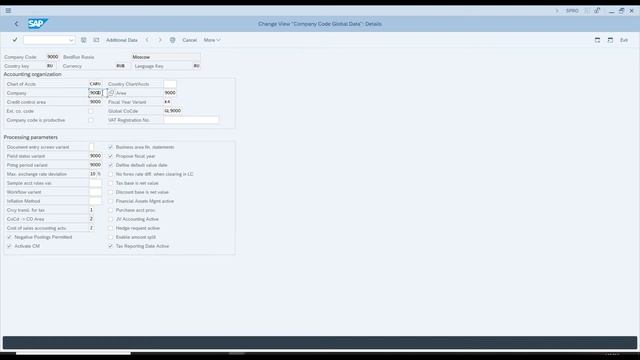Click the Global CoCde field
The width and height of the screenshot is (640, 360).
click(173, 111)
